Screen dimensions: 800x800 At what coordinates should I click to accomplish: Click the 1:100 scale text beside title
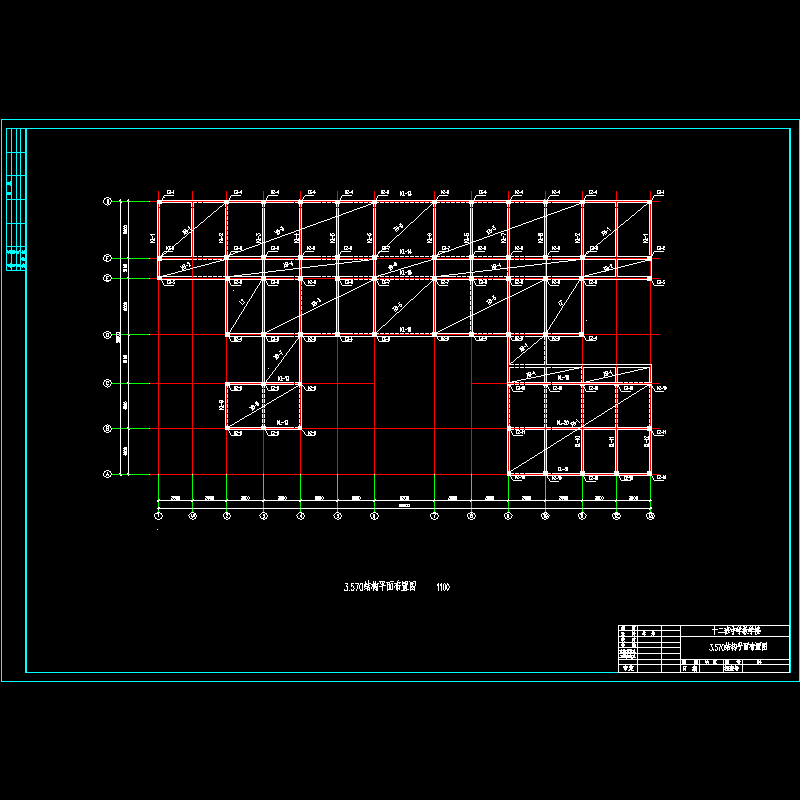[x=442, y=587]
